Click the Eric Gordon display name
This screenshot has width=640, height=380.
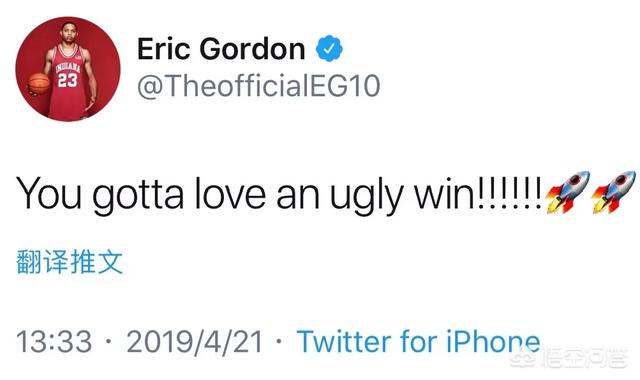click(x=221, y=49)
